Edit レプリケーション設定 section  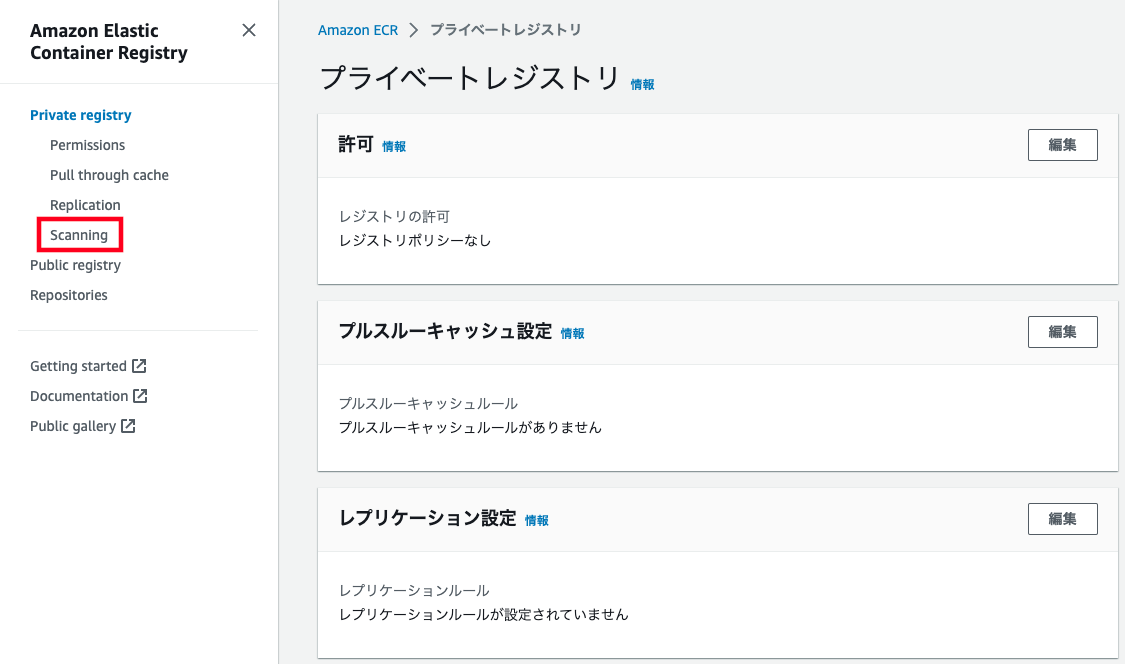[1062, 519]
